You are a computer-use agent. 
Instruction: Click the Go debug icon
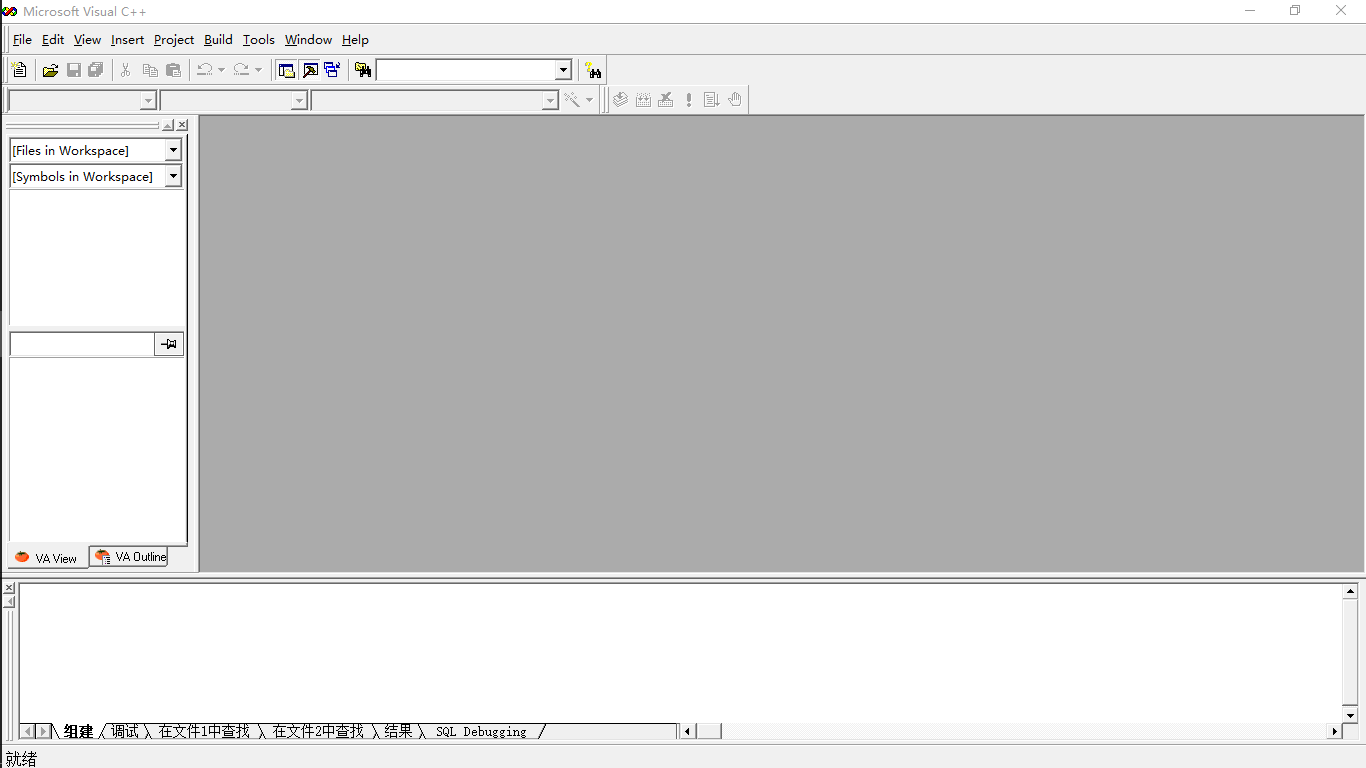tap(712, 100)
